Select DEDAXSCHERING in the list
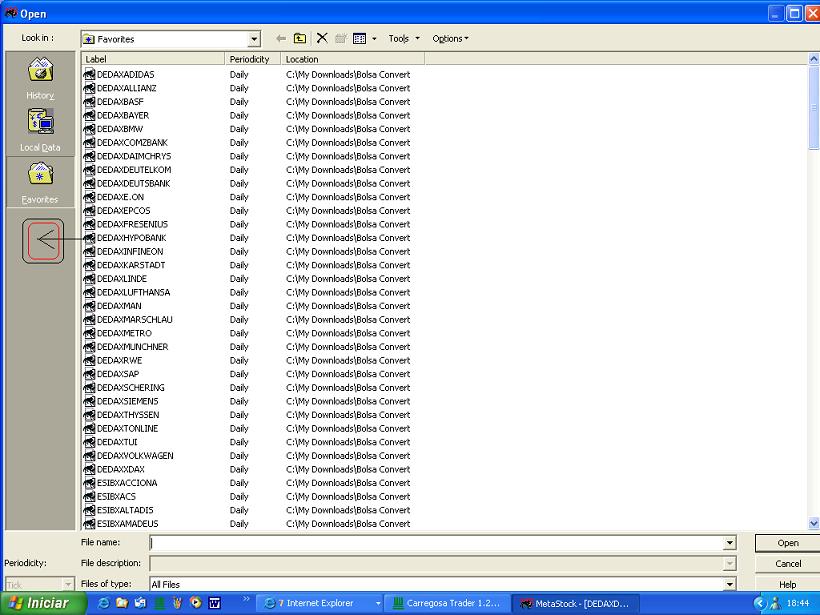Image resolution: width=820 pixels, height=615 pixels. coord(131,387)
